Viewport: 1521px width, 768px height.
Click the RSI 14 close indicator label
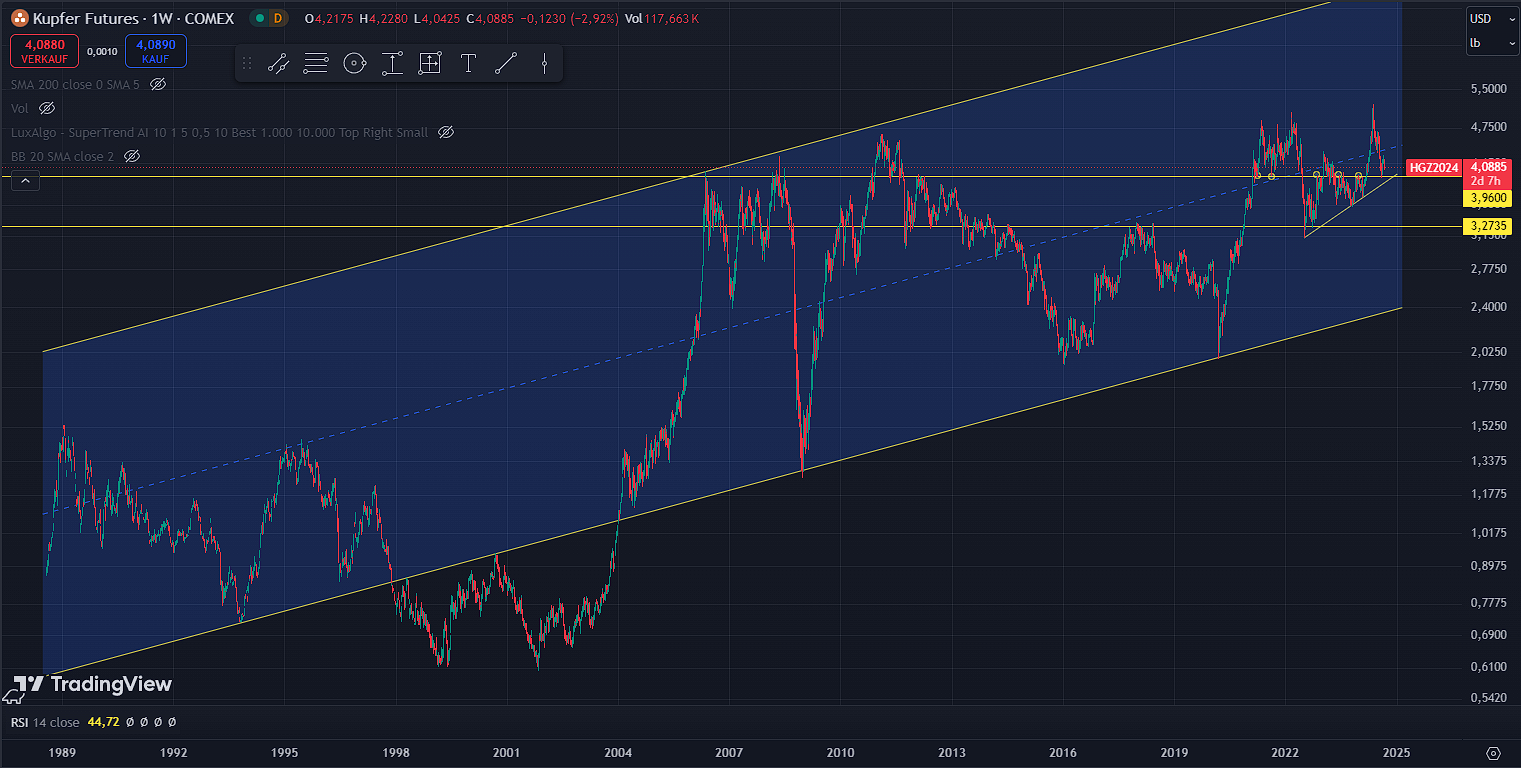[x=45, y=721]
